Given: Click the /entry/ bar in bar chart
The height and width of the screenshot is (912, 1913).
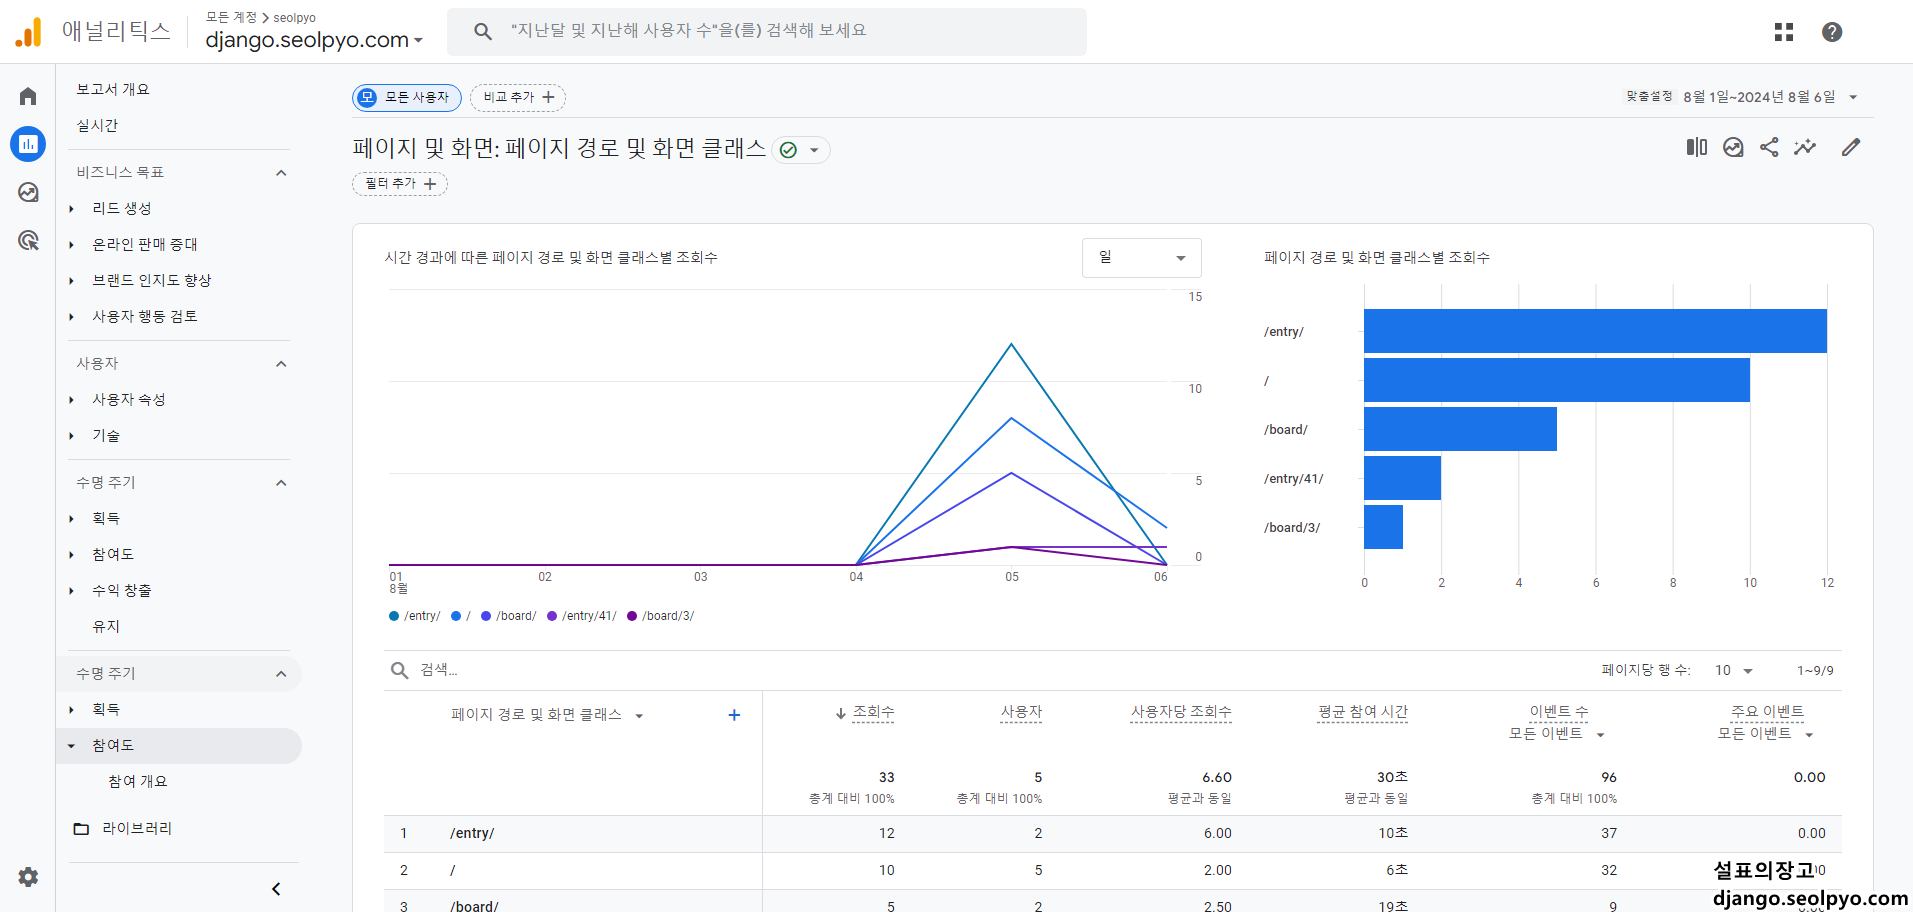Looking at the screenshot, I should pyautogui.click(x=1595, y=331).
